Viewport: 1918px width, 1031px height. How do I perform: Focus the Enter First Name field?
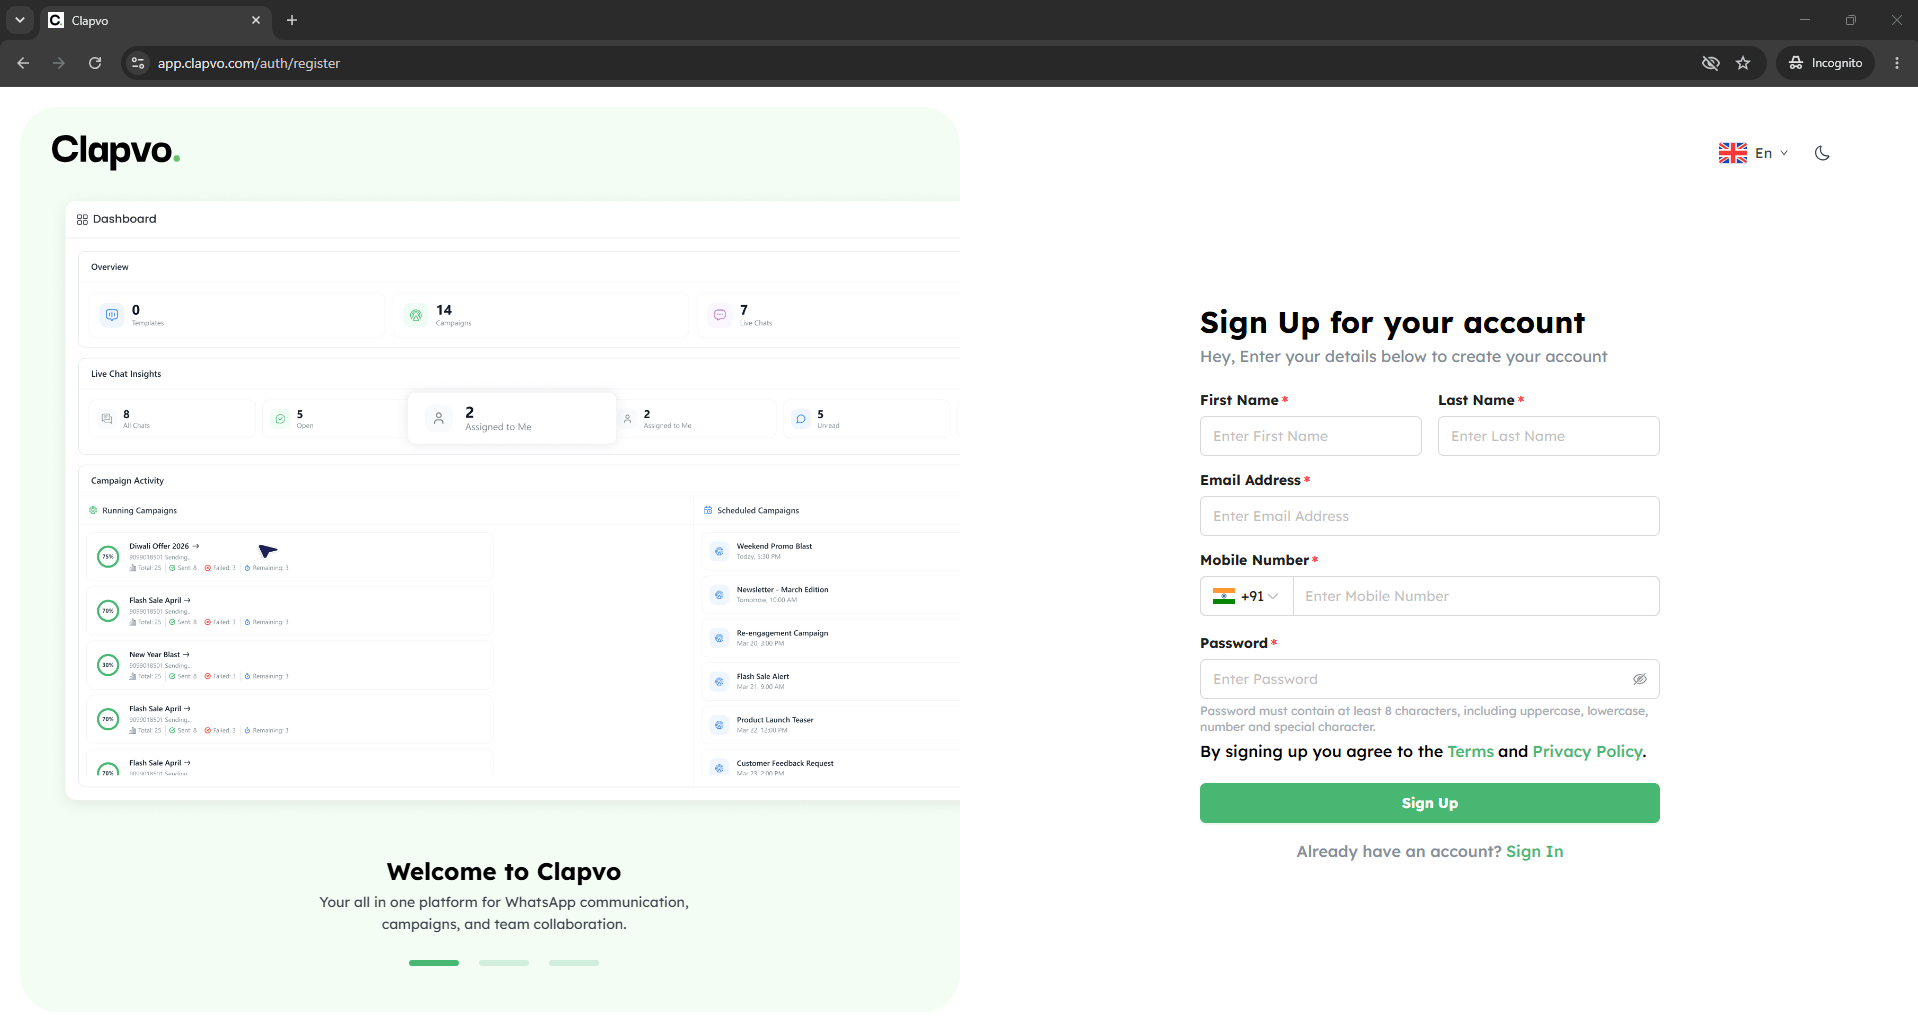1310,436
